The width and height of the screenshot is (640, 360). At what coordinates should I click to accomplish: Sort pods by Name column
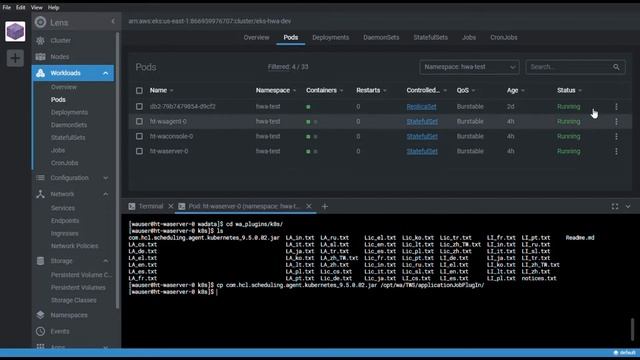point(158,90)
